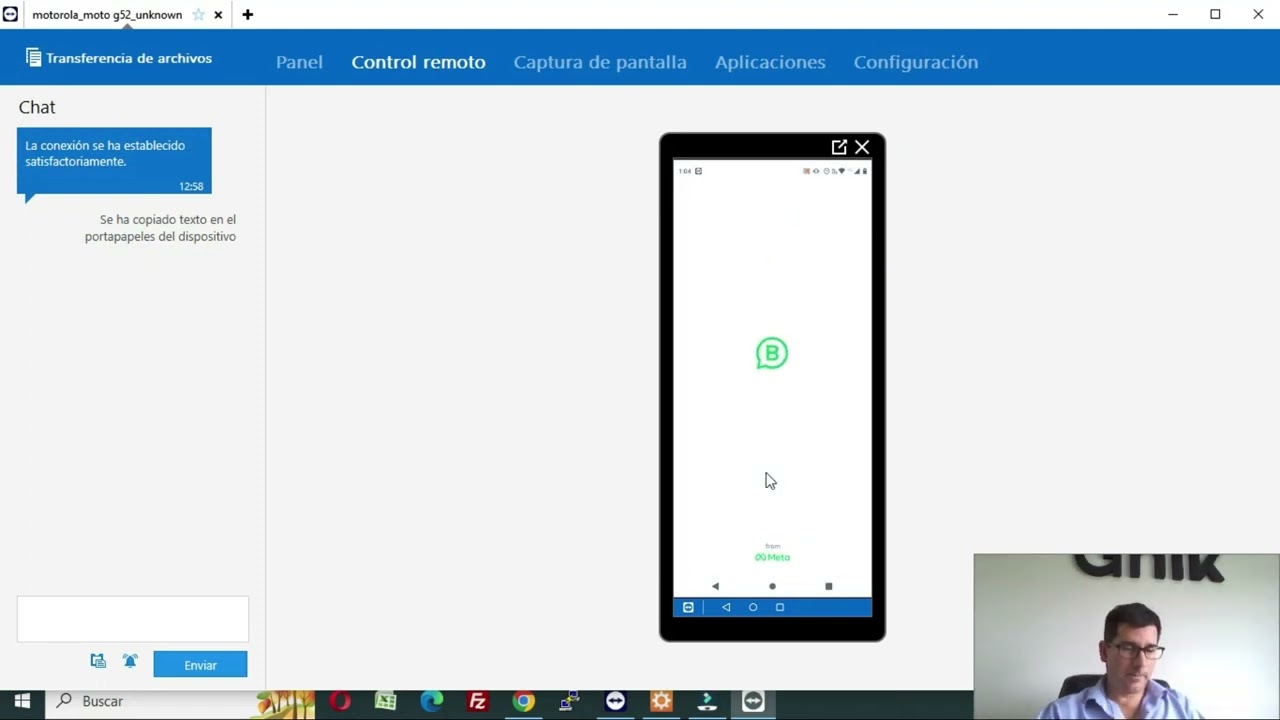Open the Captura de pantalla tab
Screen dimensions: 1280x720
pyautogui.click(x=600, y=62)
